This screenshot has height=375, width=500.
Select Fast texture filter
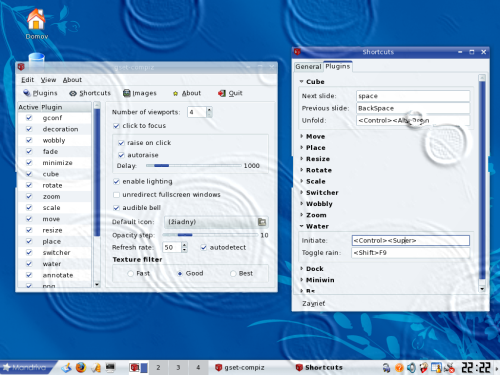point(131,273)
